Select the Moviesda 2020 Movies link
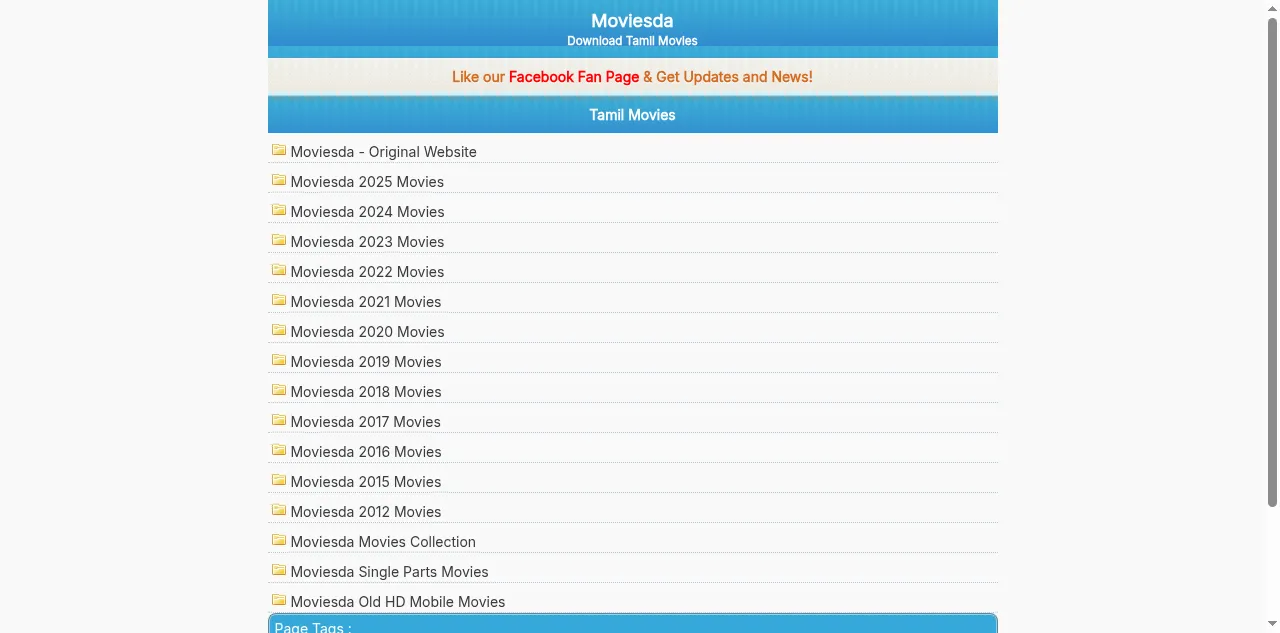The width and height of the screenshot is (1280, 633). click(367, 332)
